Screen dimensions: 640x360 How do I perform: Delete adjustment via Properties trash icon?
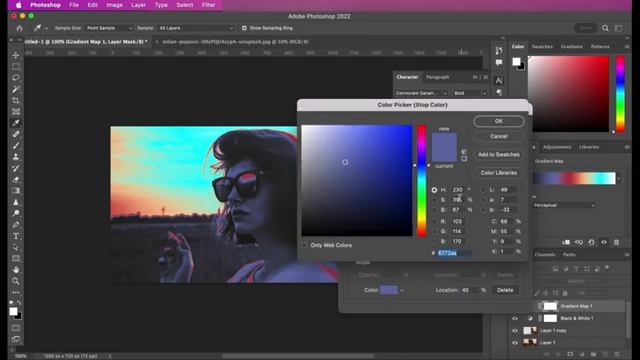[616, 242]
